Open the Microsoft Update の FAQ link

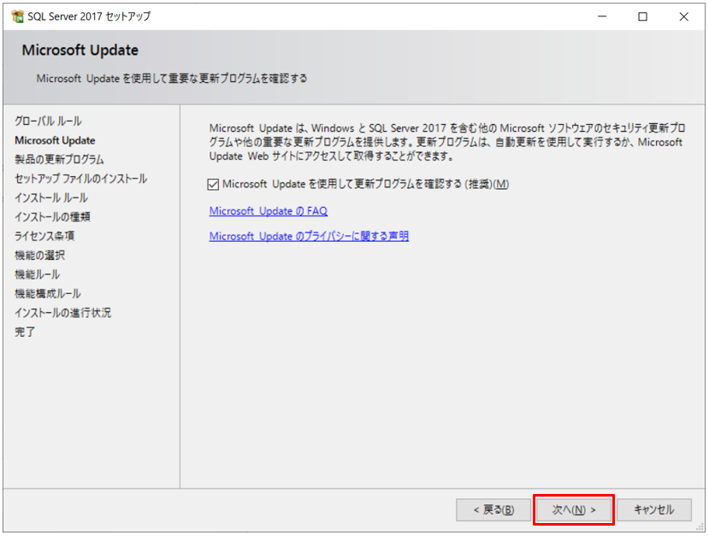[268, 211]
